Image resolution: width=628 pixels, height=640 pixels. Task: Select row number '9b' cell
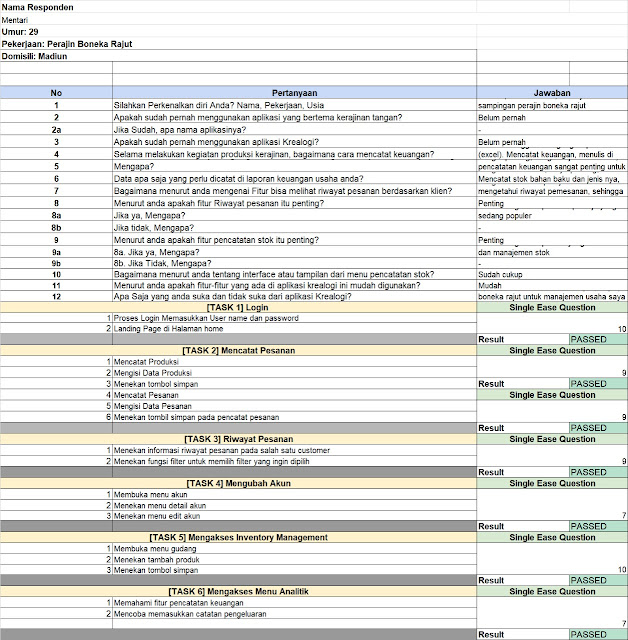pyautogui.click(x=56, y=263)
